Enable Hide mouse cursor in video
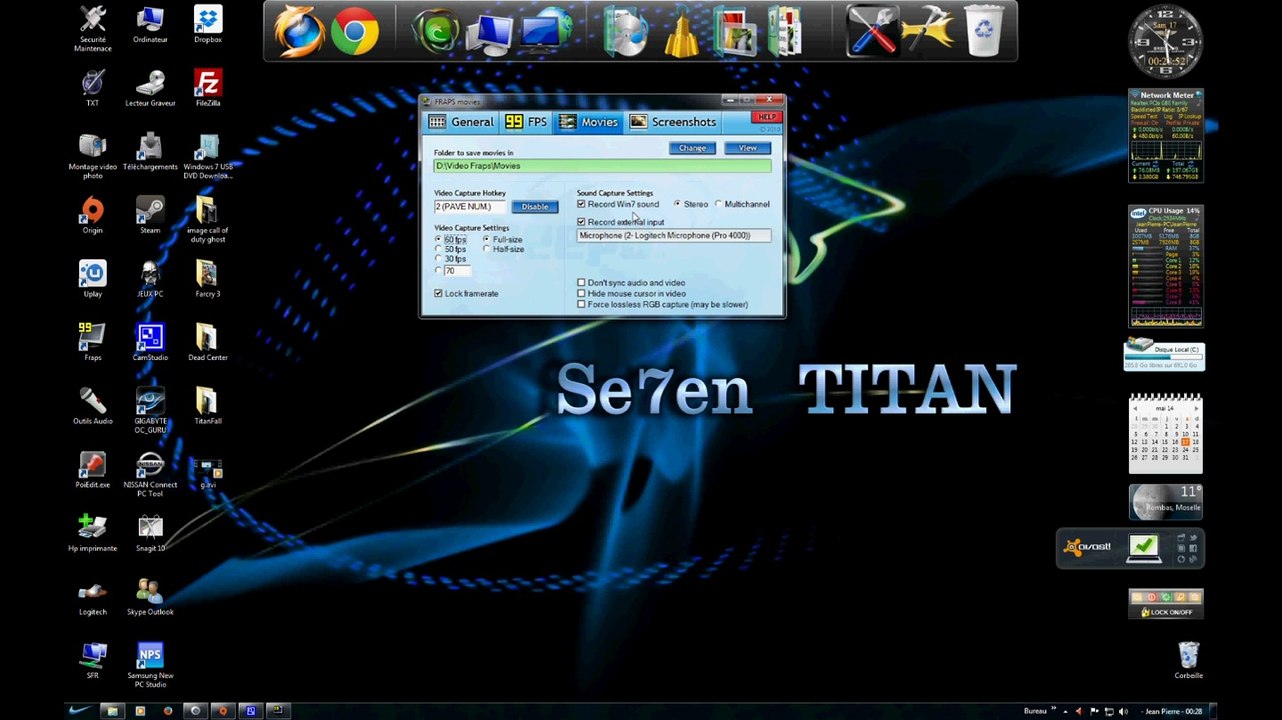This screenshot has height=720, width=1282. (x=581, y=294)
